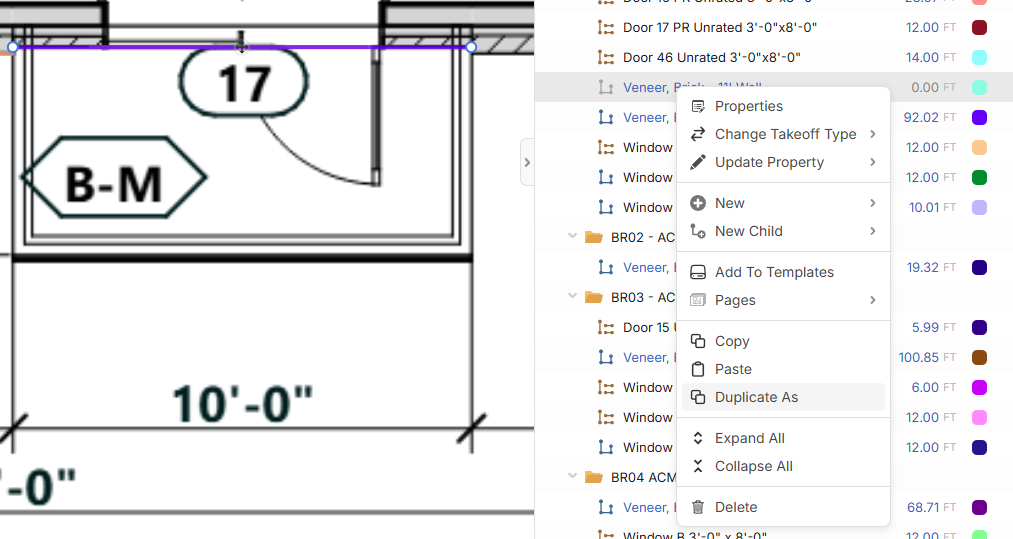
Task: Collapse the BR03 folder chevron
Action: [572, 297]
